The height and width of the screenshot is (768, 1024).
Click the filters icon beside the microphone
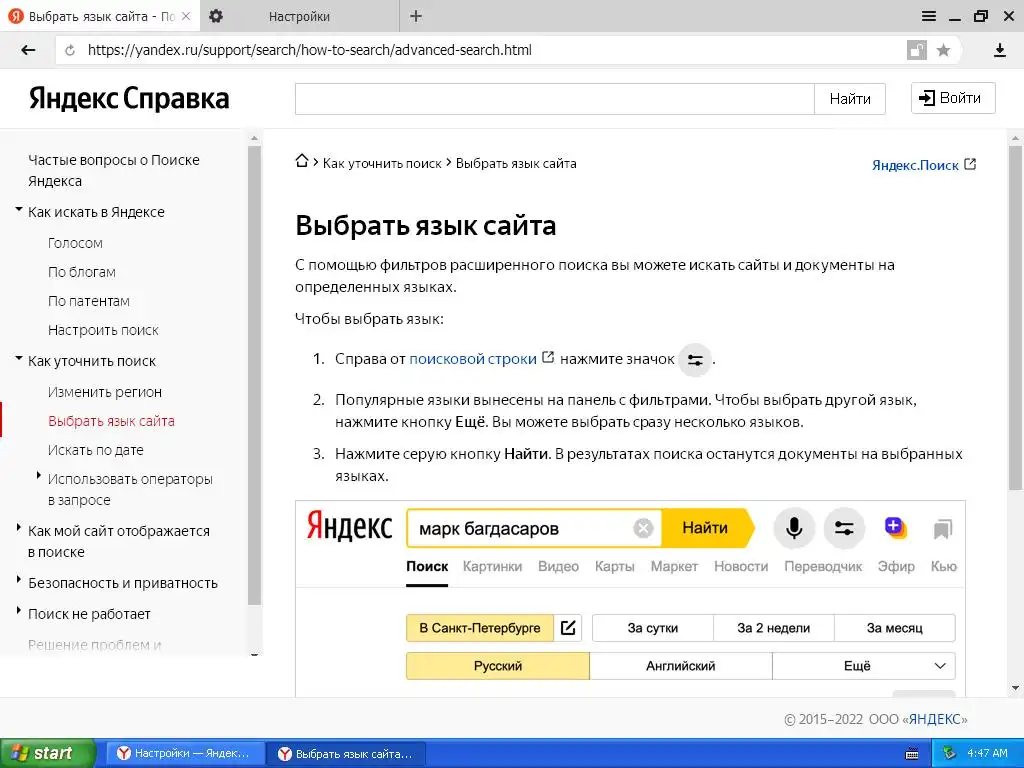click(844, 528)
